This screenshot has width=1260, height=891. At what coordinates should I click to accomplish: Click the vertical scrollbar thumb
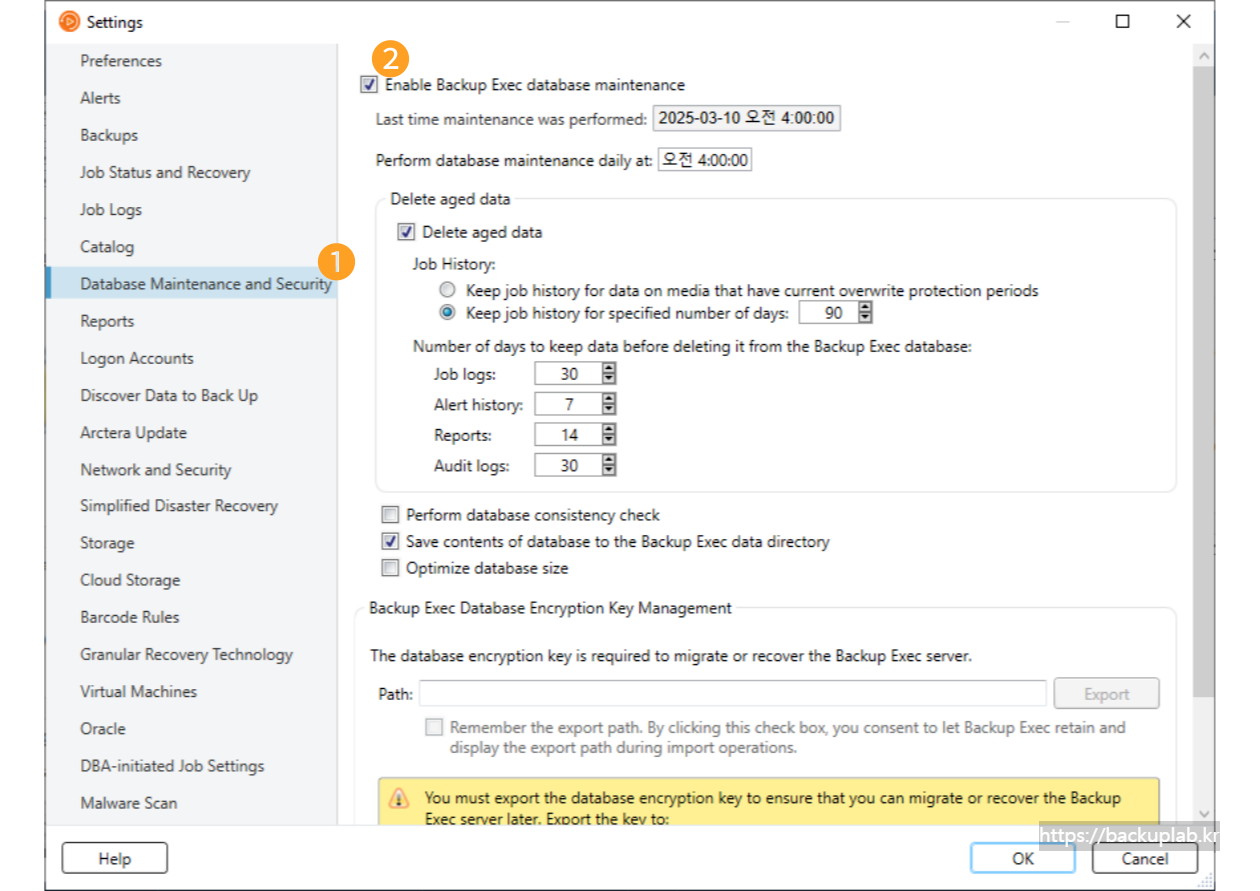[x=1205, y=382]
